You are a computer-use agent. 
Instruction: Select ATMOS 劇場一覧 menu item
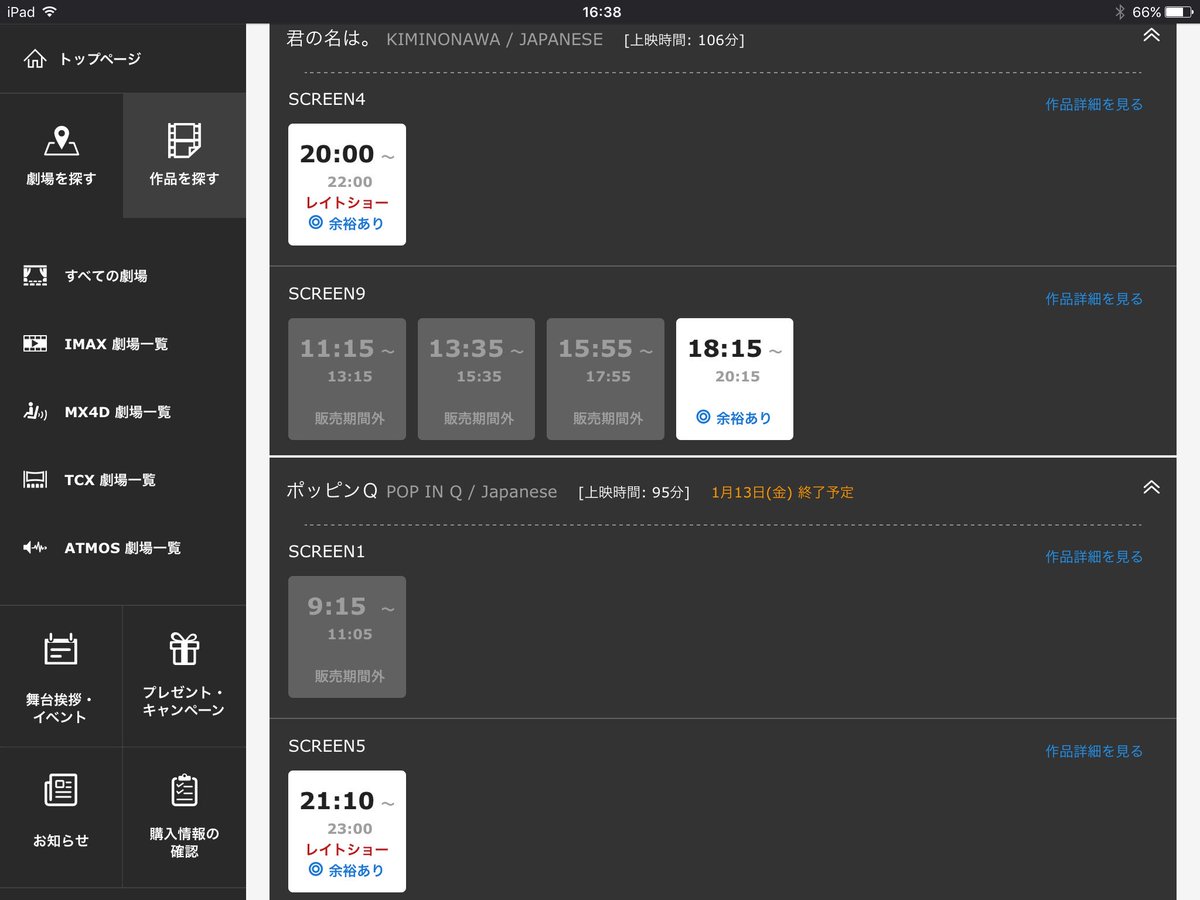coord(123,548)
